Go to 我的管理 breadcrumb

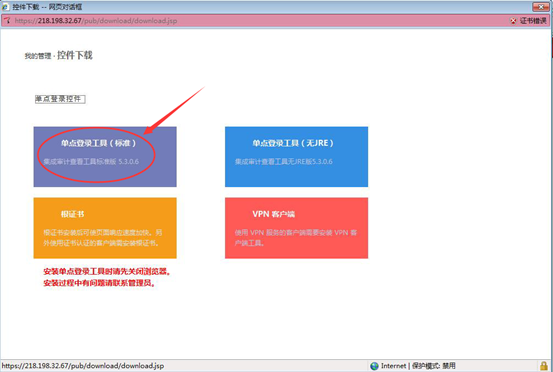tap(38, 56)
